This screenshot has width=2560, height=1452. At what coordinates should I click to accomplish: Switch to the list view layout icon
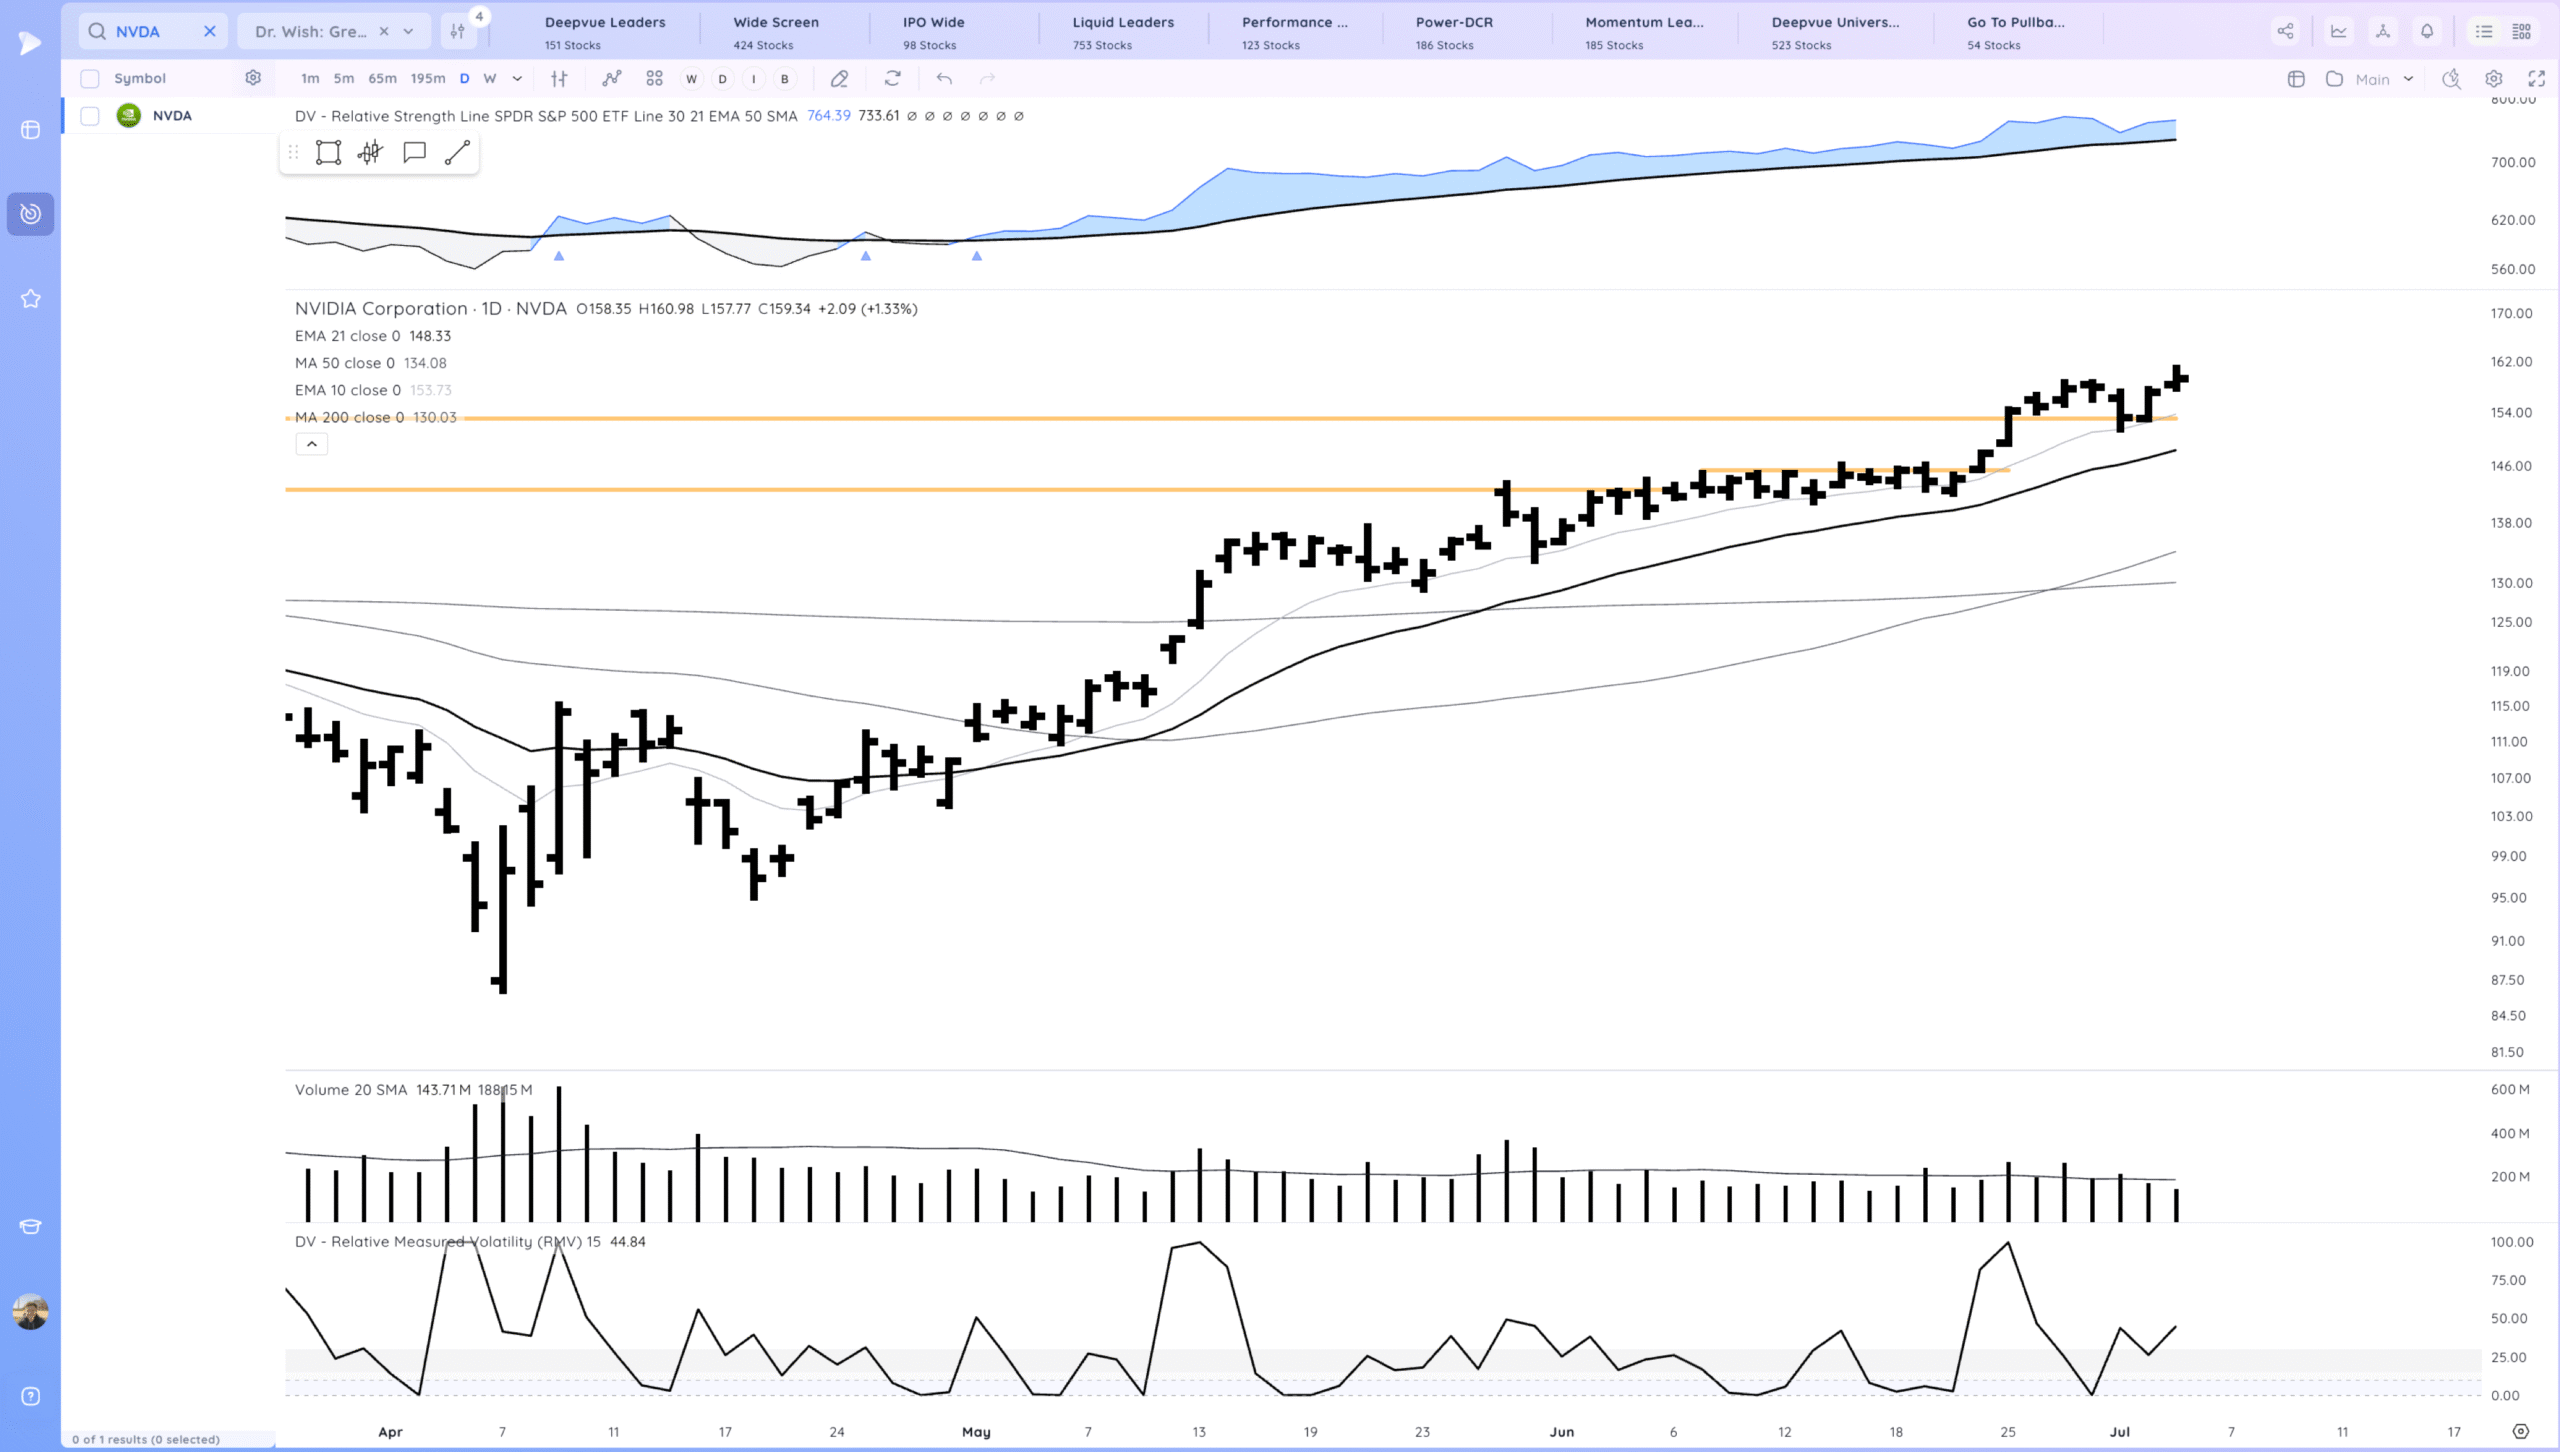(x=2484, y=31)
